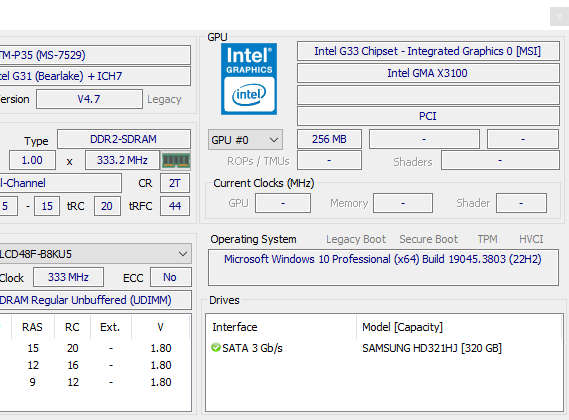Click the green SATA drive status icon

point(216,348)
